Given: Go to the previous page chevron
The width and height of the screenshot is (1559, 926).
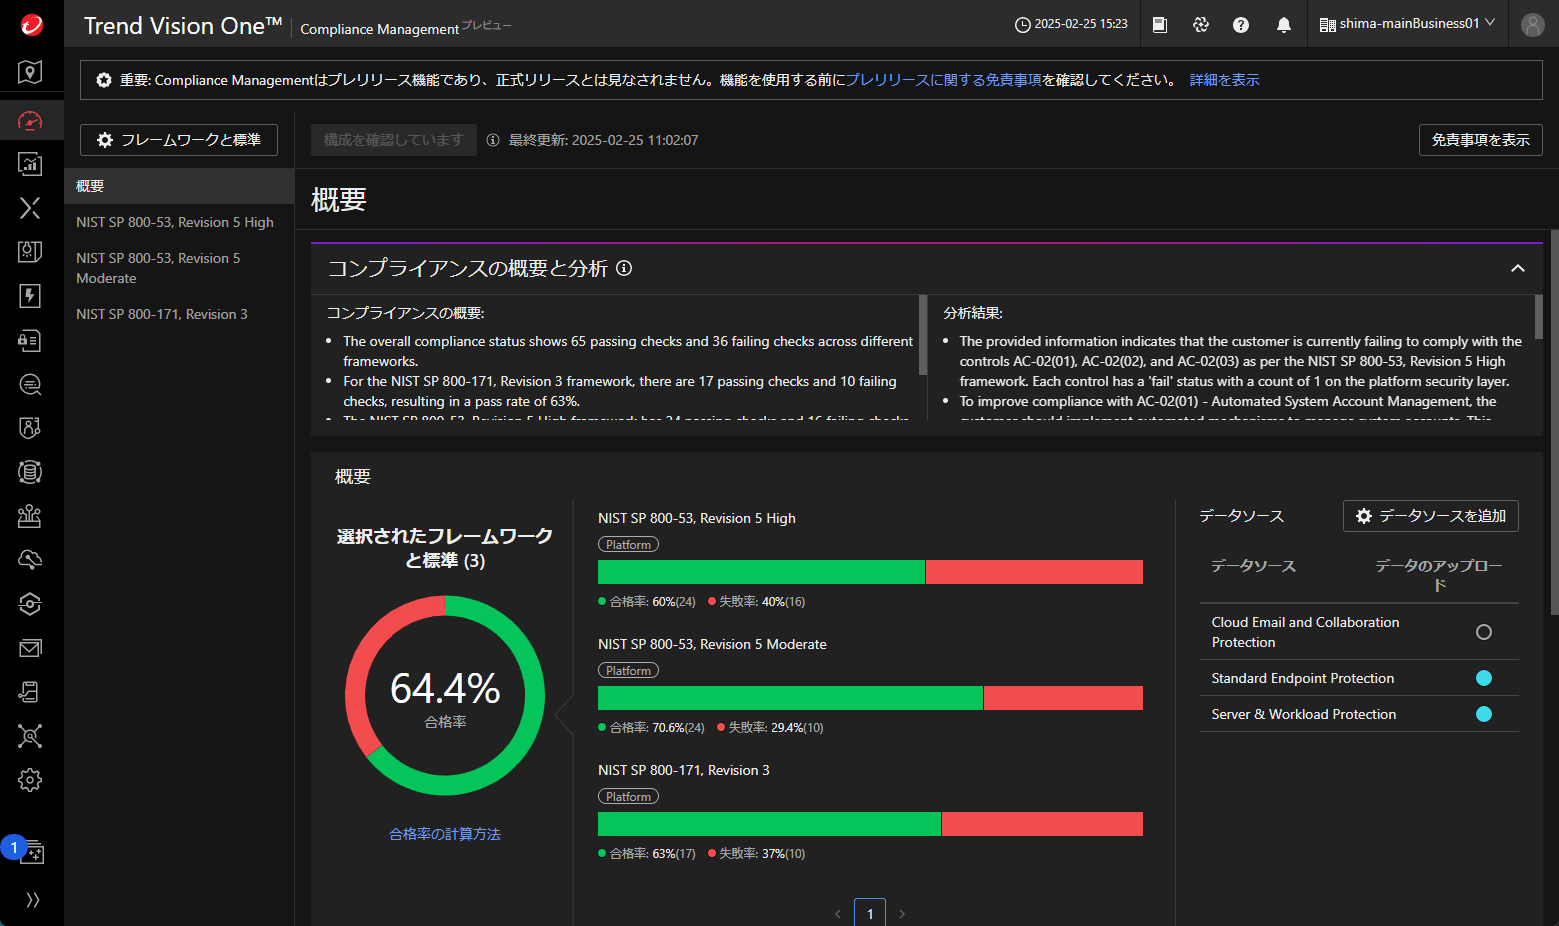Looking at the screenshot, I should point(838,914).
